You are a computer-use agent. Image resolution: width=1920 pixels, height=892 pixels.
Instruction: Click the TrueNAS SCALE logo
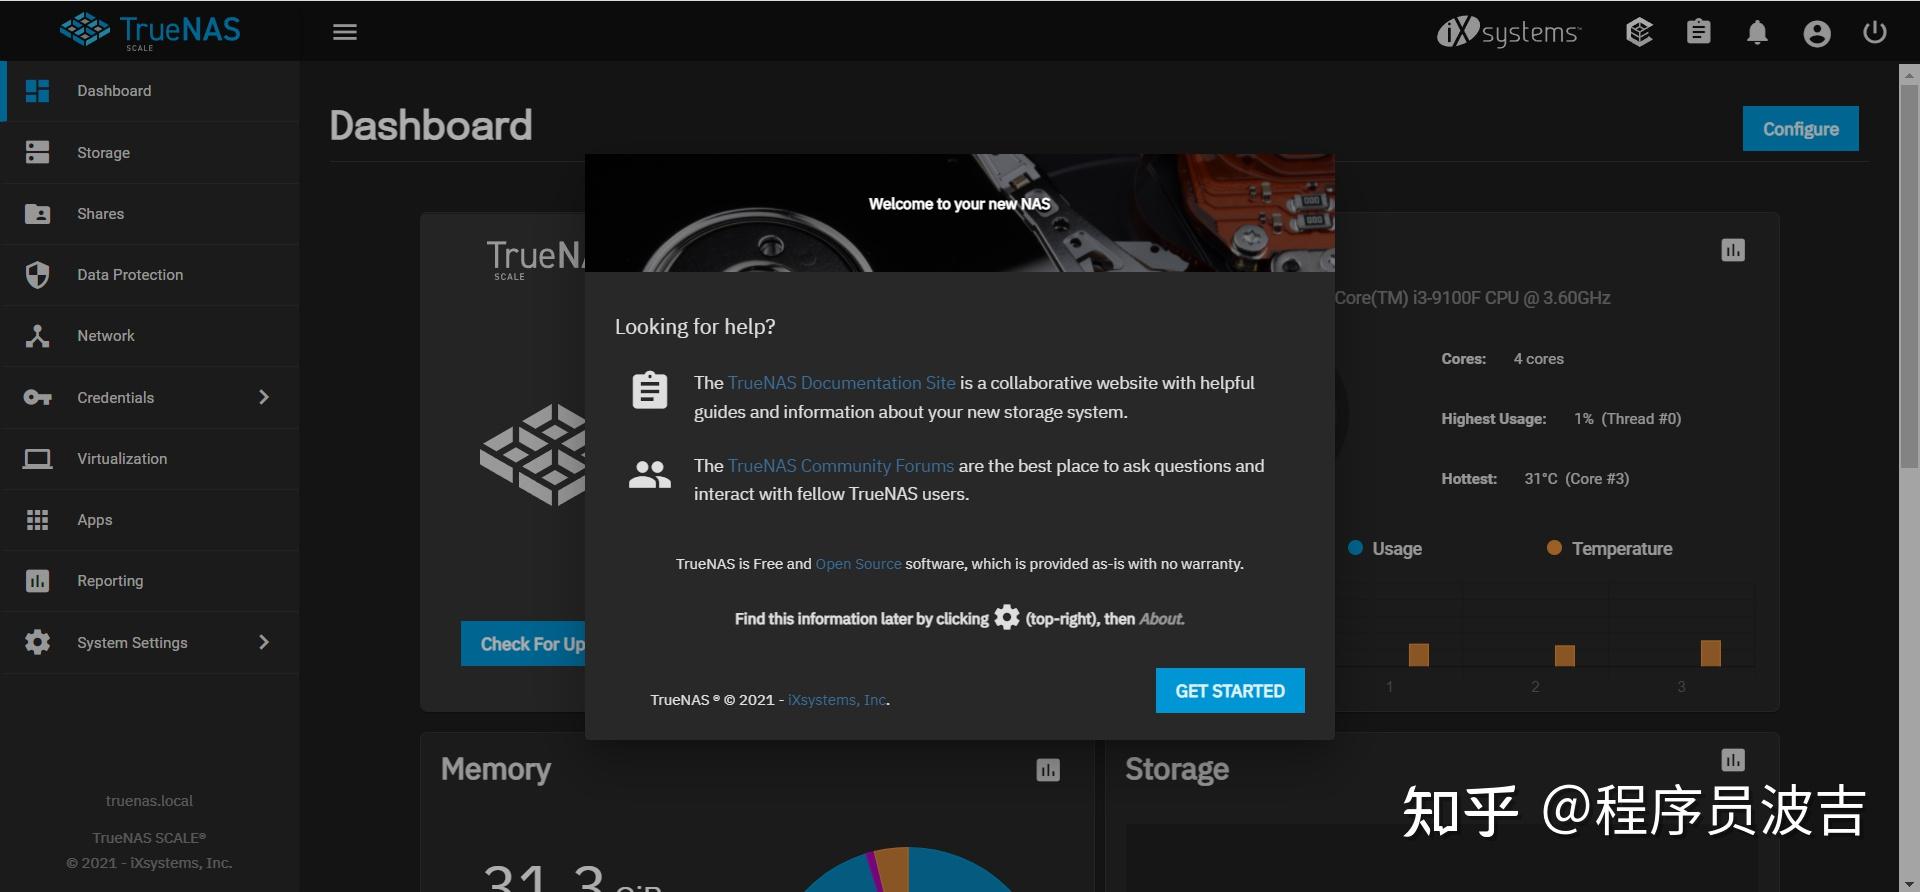click(x=150, y=31)
